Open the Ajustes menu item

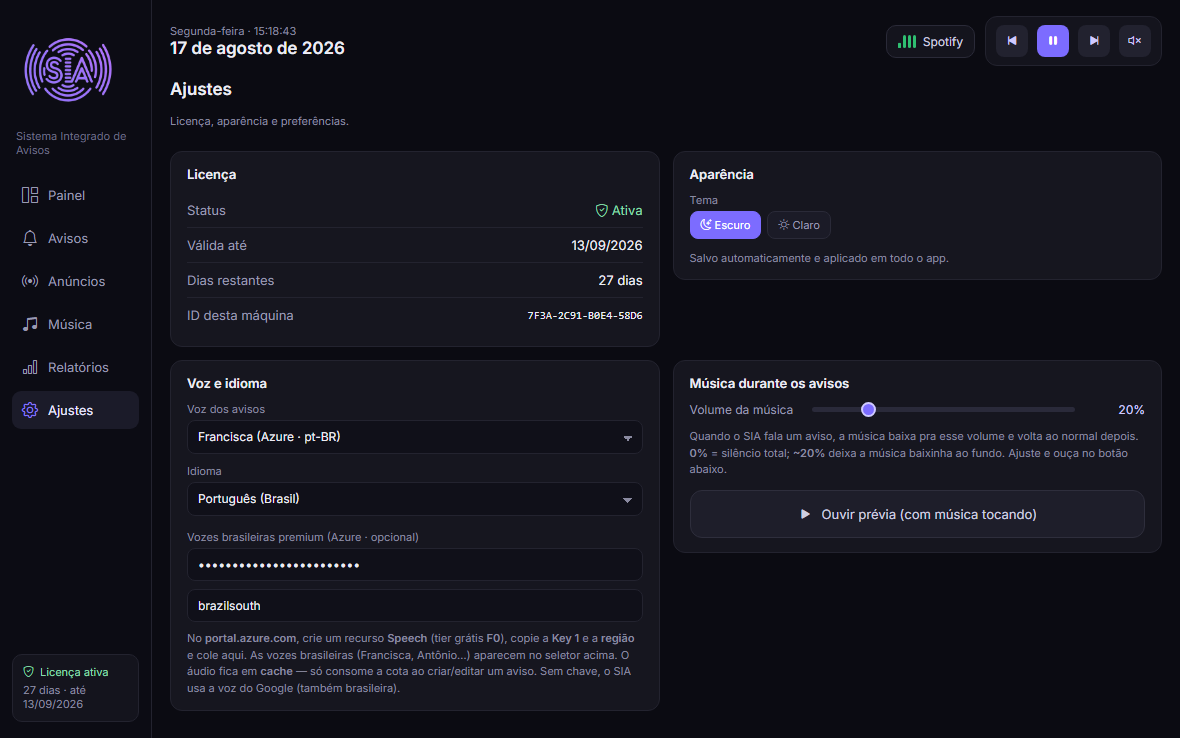pos(75,410)
